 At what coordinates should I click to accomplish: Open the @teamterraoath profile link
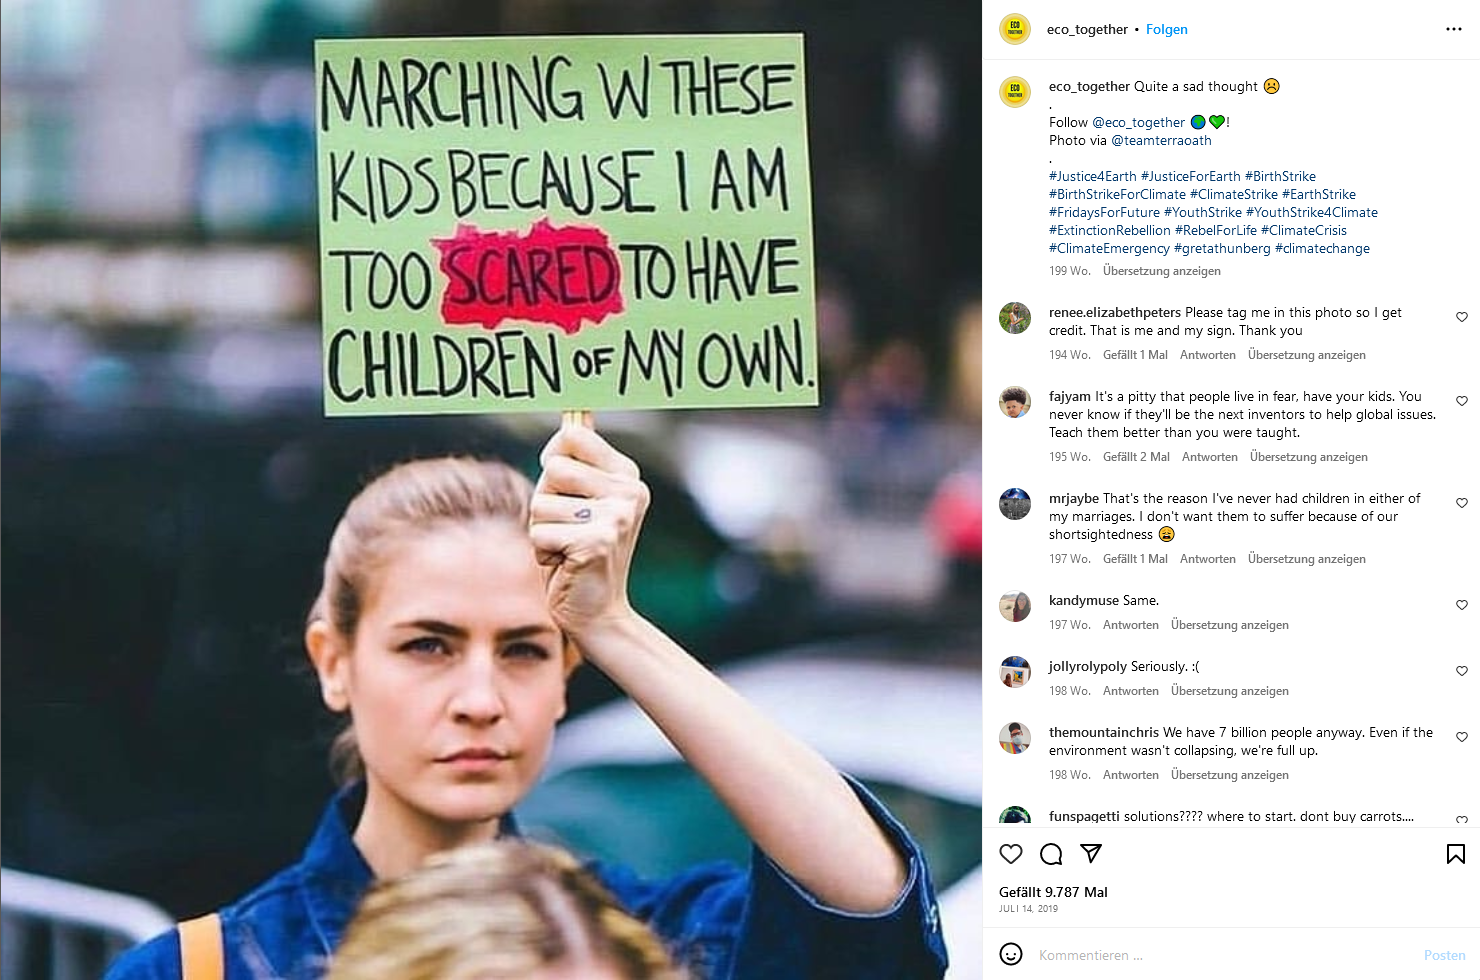(x=1161, y=140)
